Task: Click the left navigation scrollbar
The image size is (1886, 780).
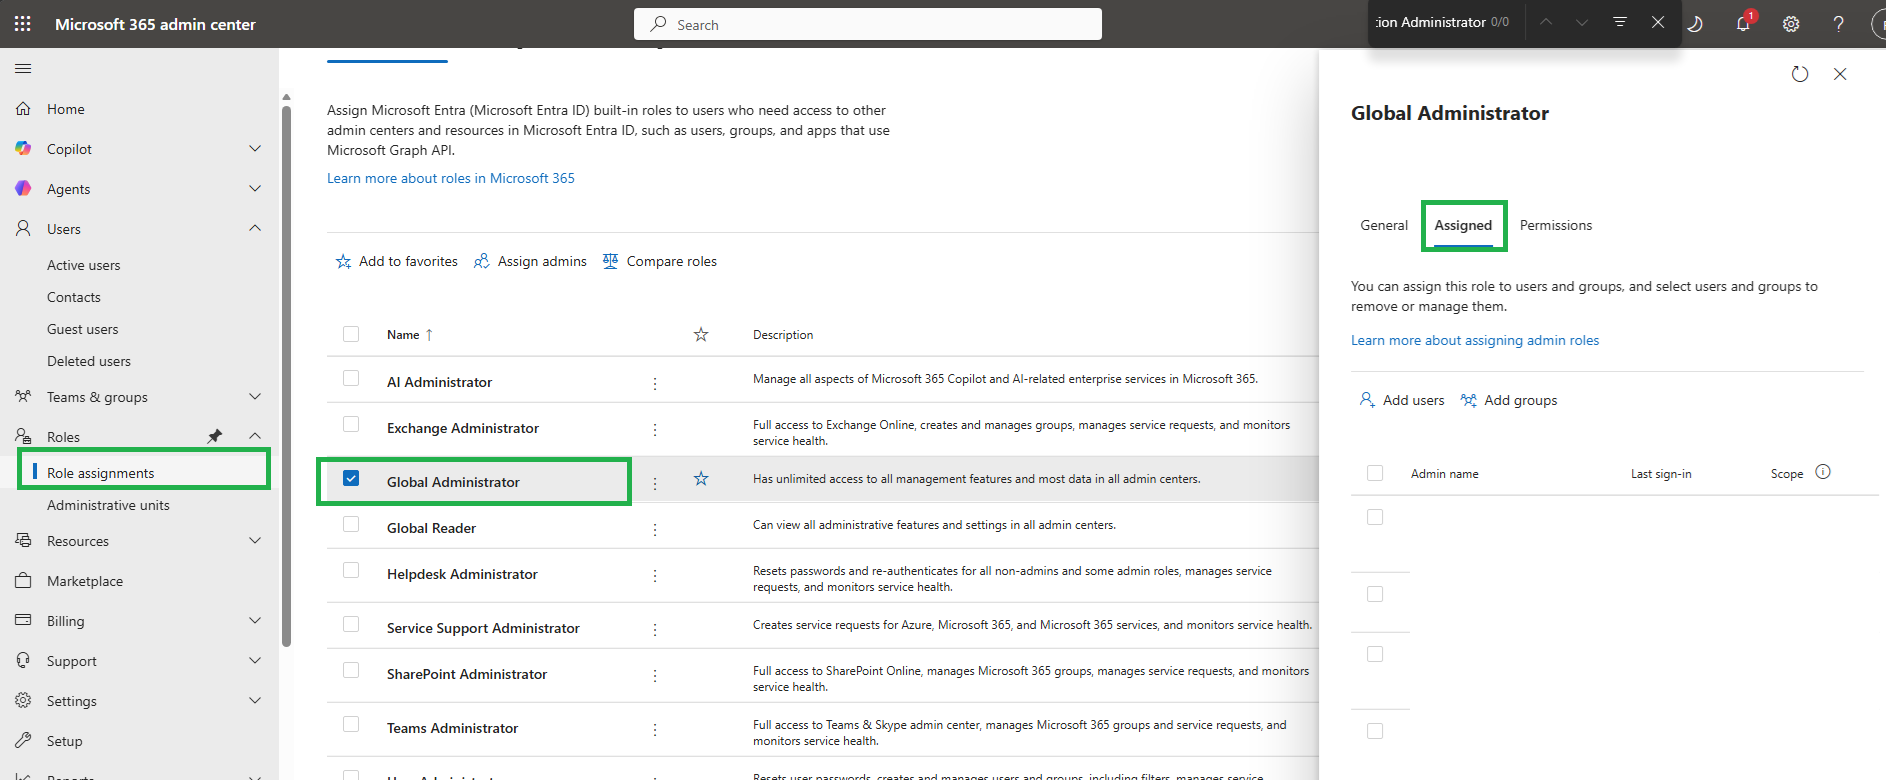Action: pyautogui.click(x=286, y=375)
